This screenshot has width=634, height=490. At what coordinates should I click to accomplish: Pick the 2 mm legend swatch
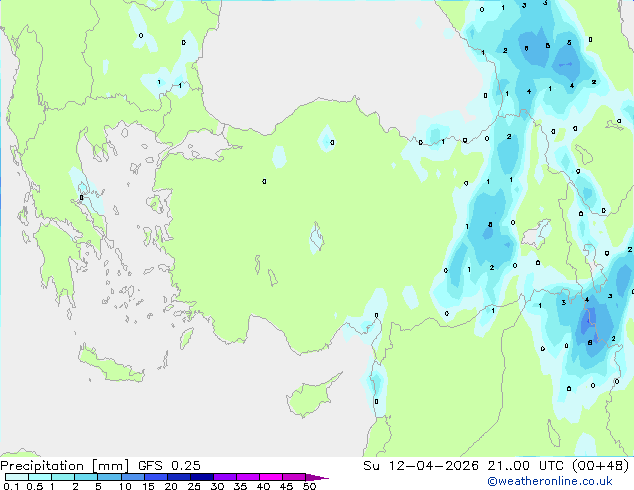coord(86,477)
